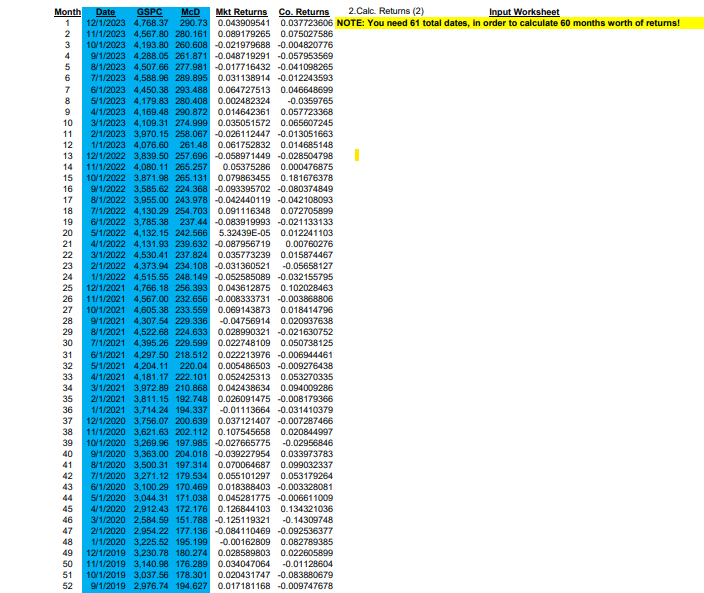Click market return -0.04756914
The height and width of the screenshot is (593, 704).
pos(245,321)
